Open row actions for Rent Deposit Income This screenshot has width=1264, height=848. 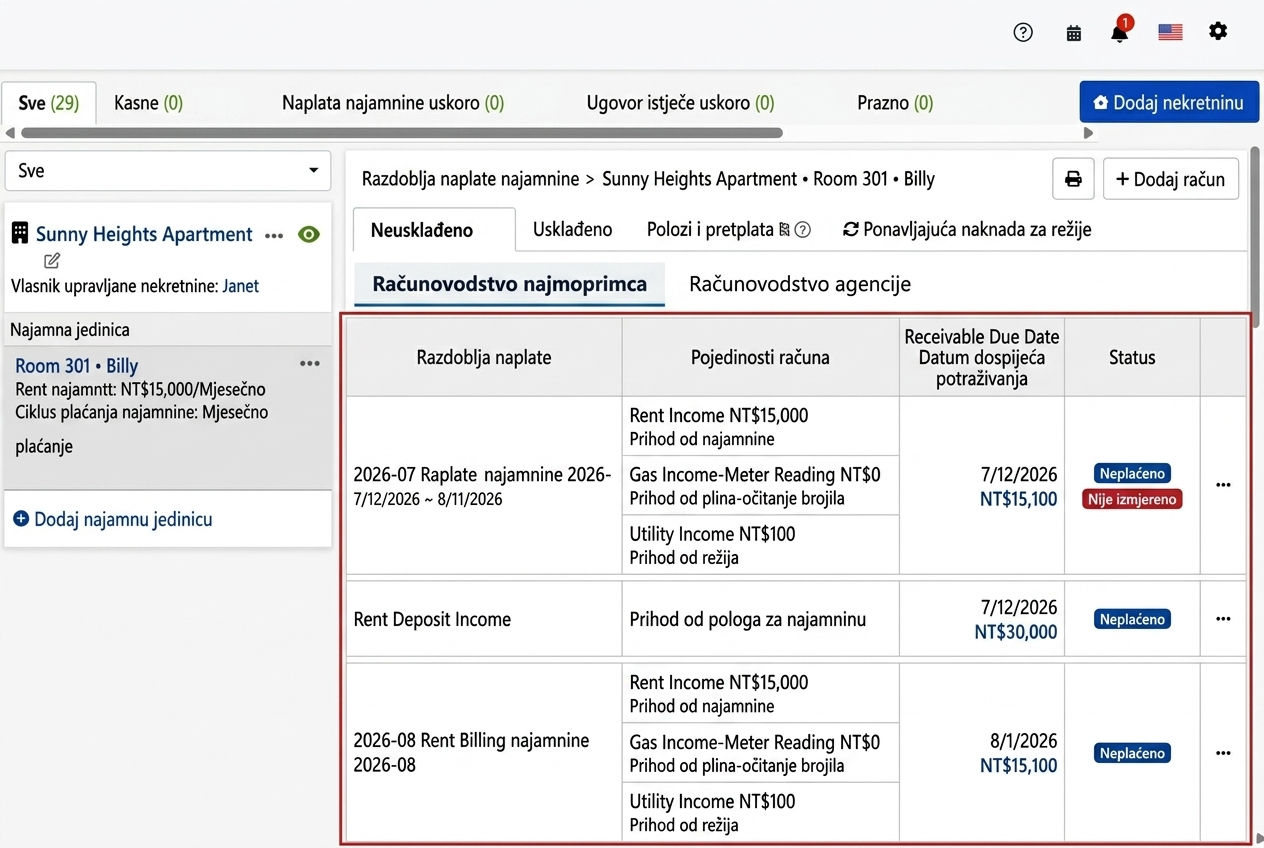(1223, 619)
